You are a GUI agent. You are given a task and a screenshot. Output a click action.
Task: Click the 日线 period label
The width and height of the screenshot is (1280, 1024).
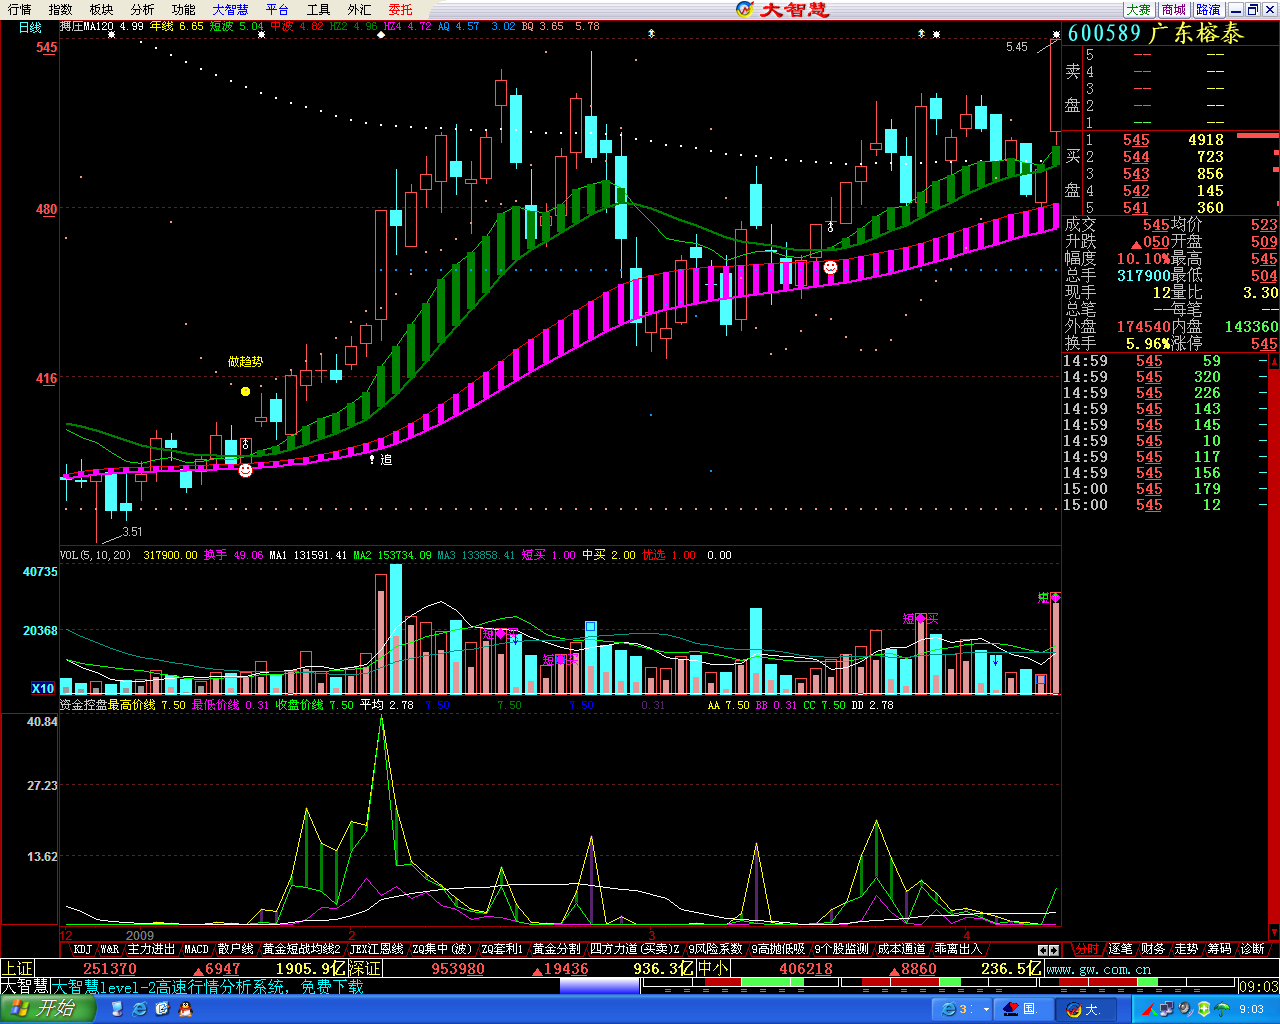coord(30,28)
